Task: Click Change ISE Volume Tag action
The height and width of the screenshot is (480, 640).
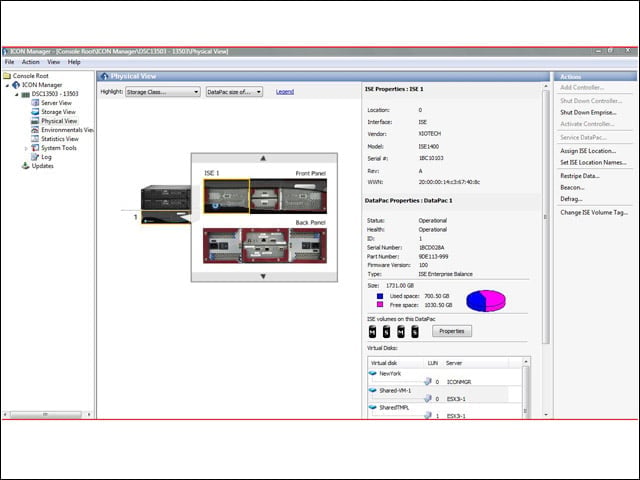Action: click(x=594, y=213)
